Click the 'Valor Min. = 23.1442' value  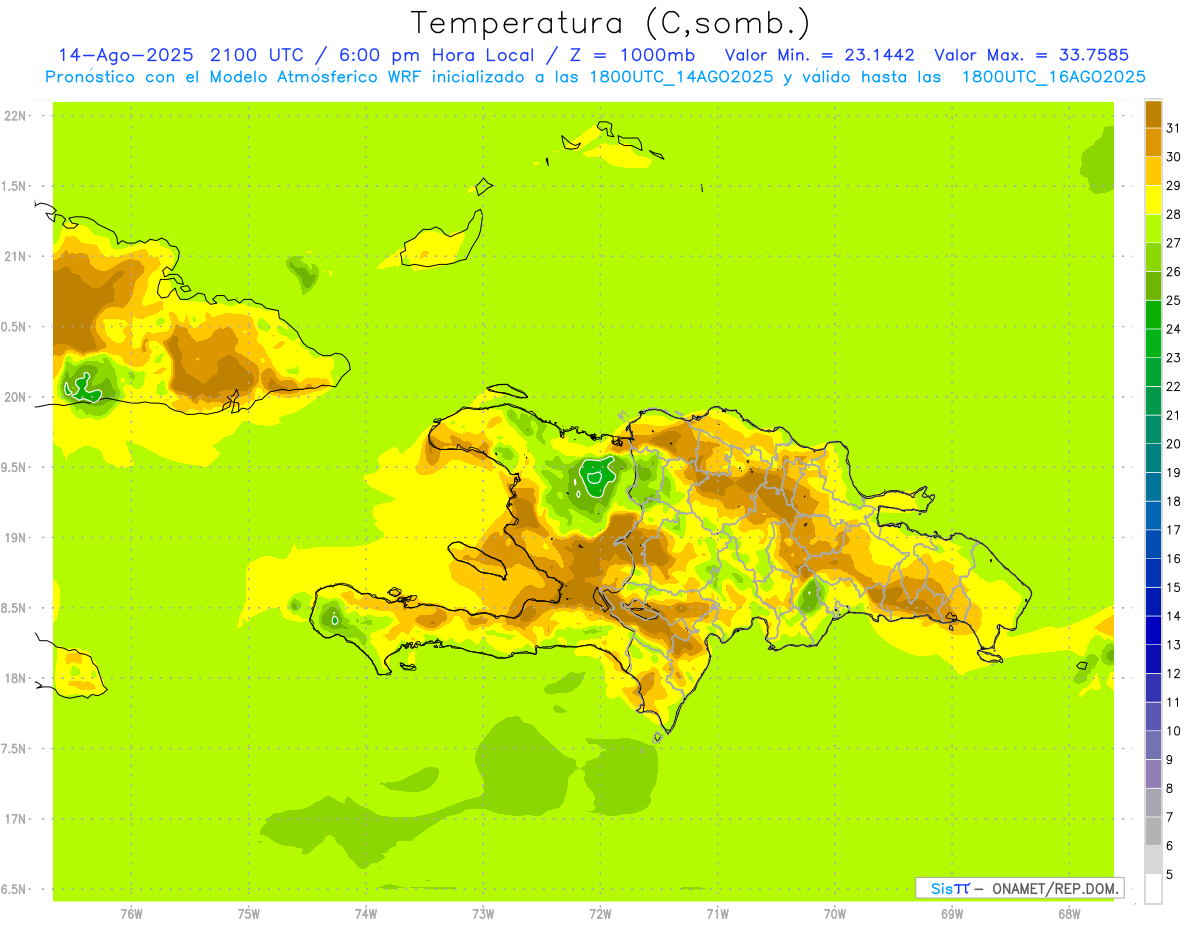tap(819, 55)
